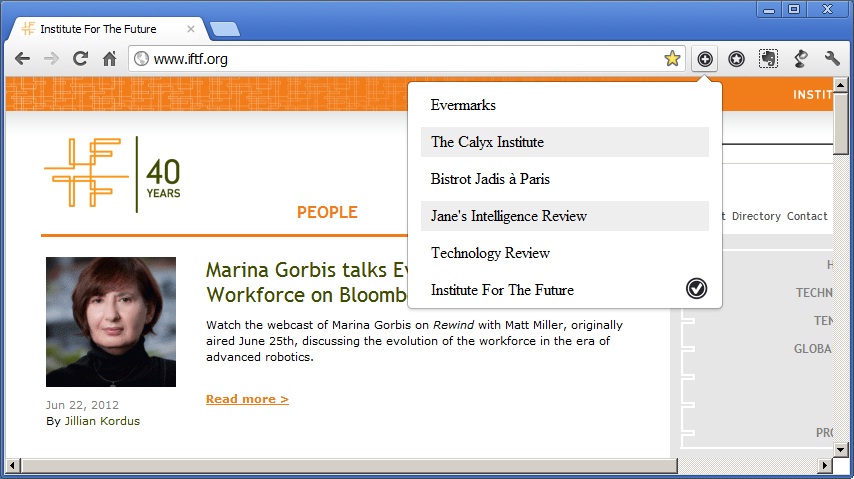The image size is (854, 479).
Task: Click the checkmark beside Institute For The Future
Action: tap(696, 288)
